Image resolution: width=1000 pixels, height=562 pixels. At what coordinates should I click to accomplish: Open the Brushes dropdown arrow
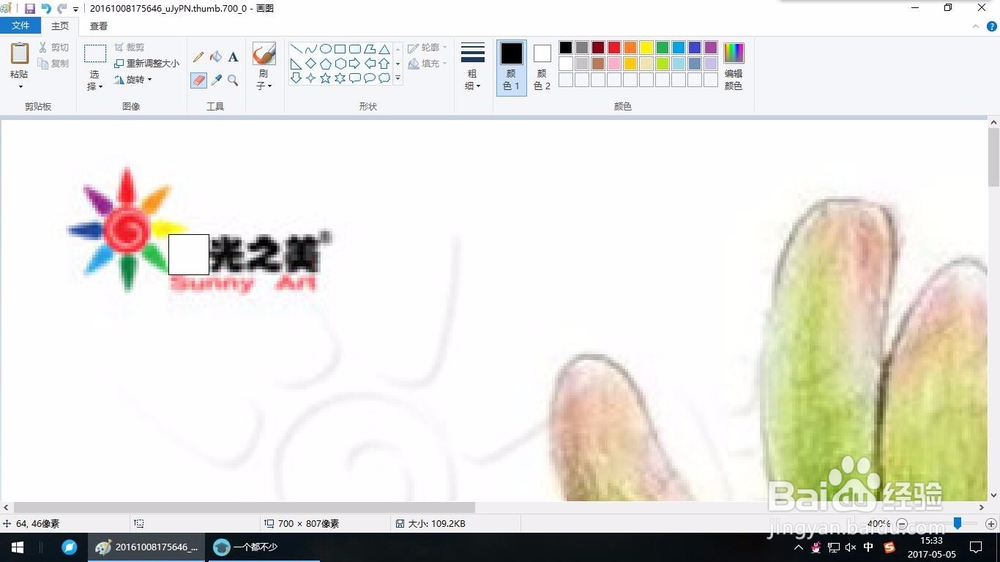click(270, 86)
